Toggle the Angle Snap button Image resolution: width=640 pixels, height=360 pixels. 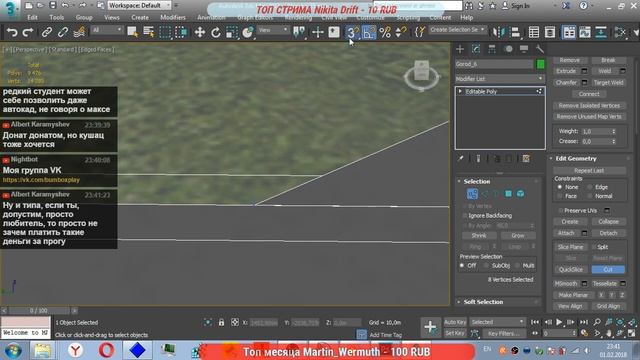[x=369, y=32]
